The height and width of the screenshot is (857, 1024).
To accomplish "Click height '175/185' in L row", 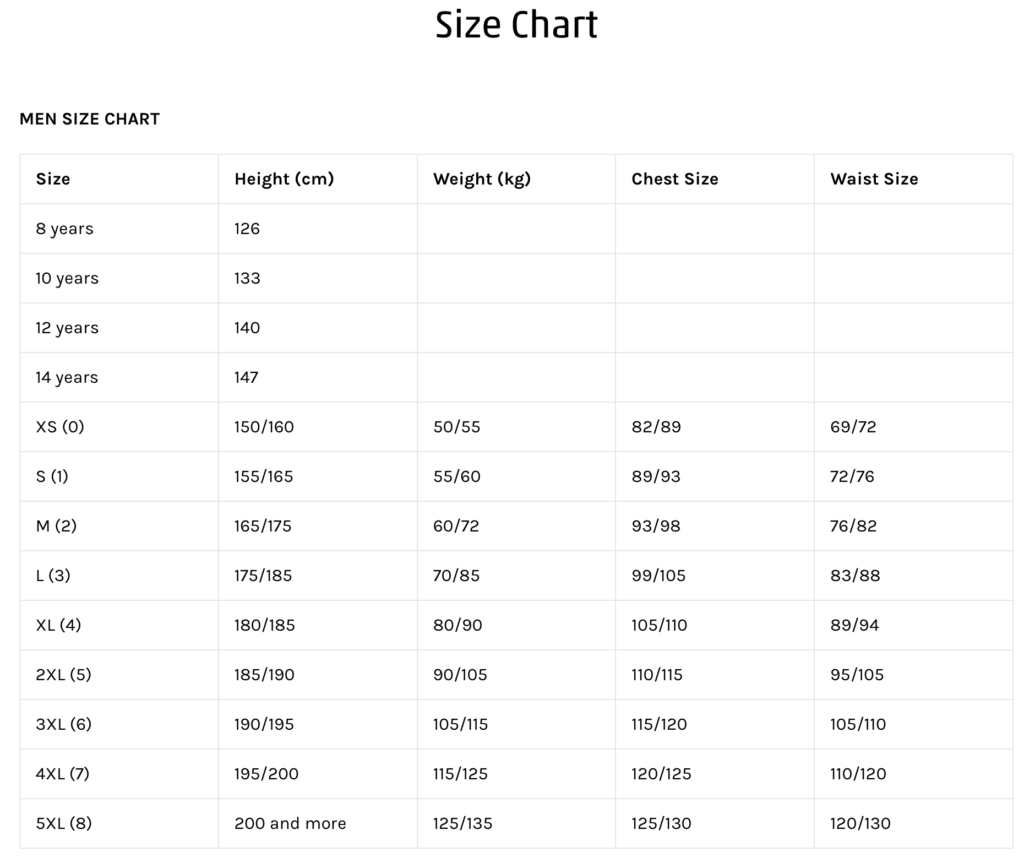I will point(263,576).
